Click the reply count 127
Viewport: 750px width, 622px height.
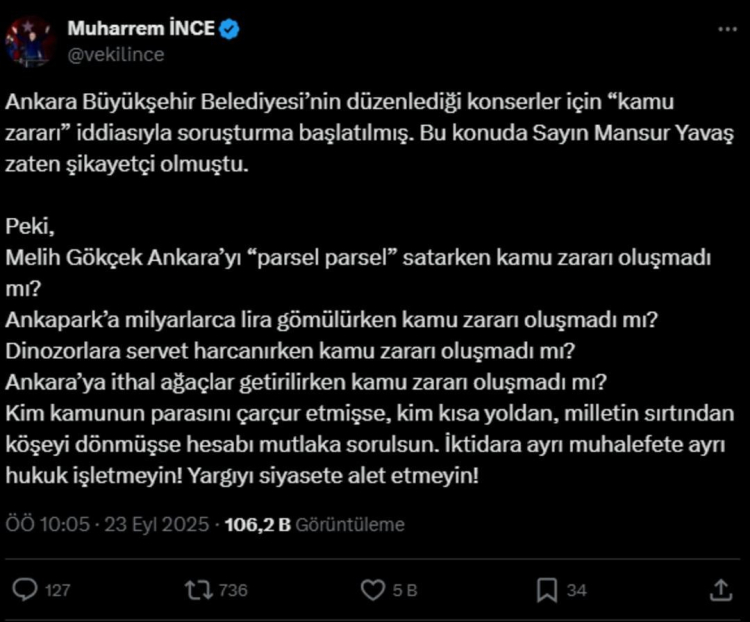[58, 591]
